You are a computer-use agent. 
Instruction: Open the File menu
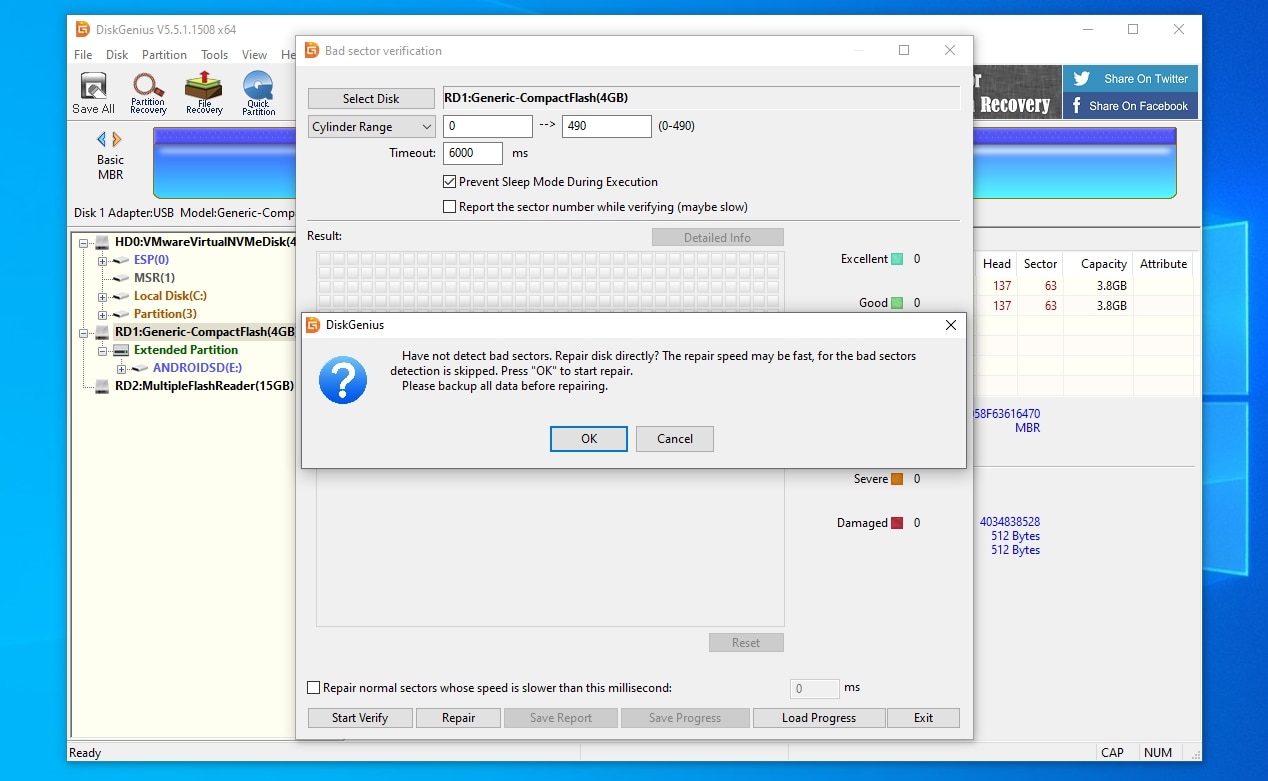coord(83,55)
